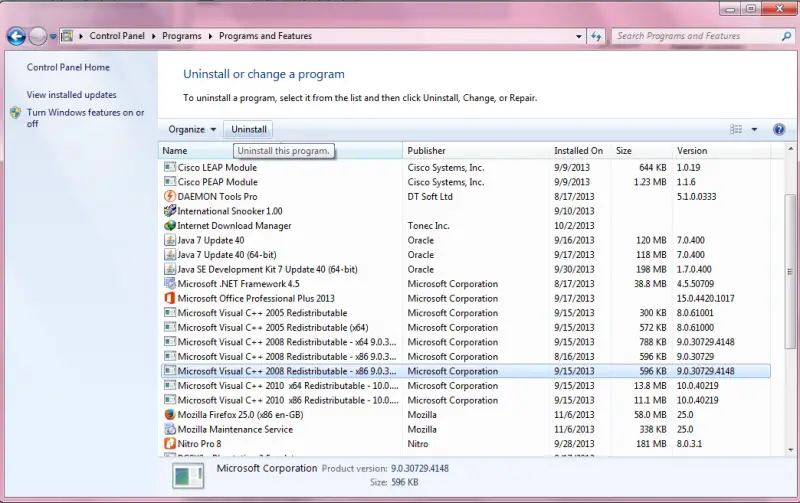Open Turn Windows features on or off
This screenshot has height=503, width=800.
[85, 118]
